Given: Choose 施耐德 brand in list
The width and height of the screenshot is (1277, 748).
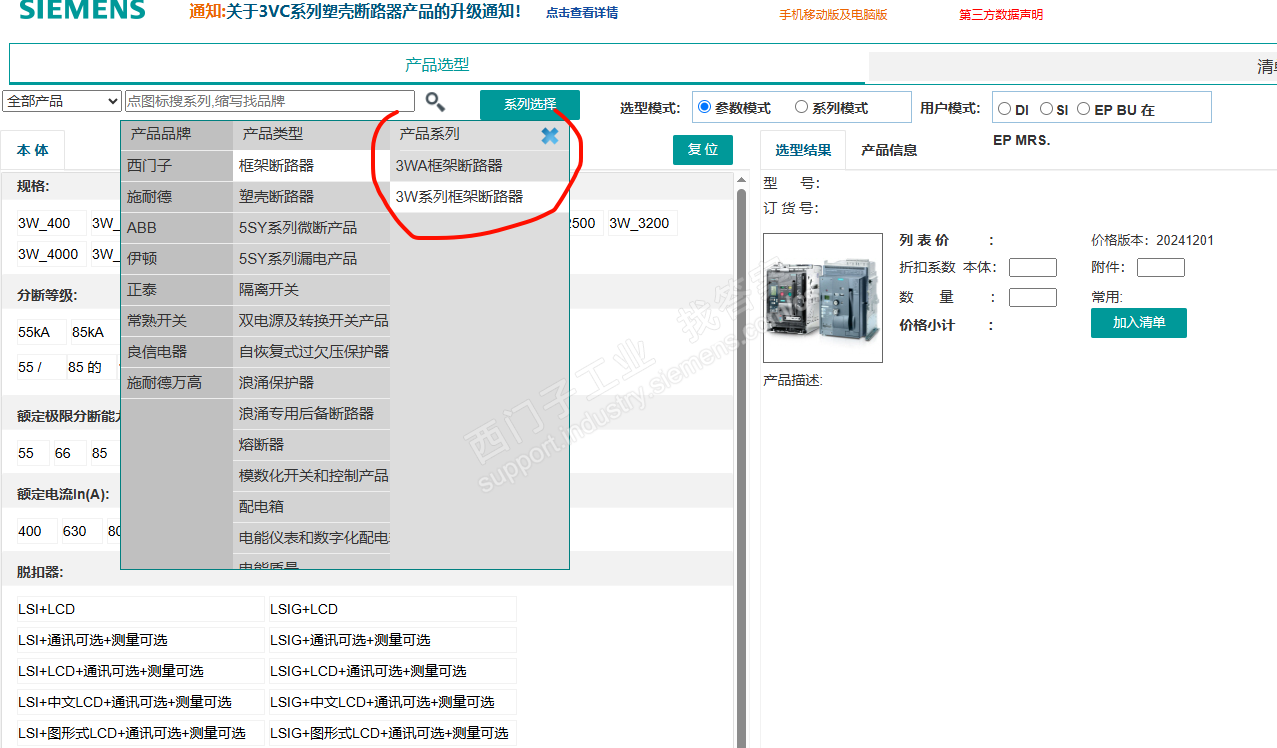Looking at the screenshot, I should coord(177,196).
